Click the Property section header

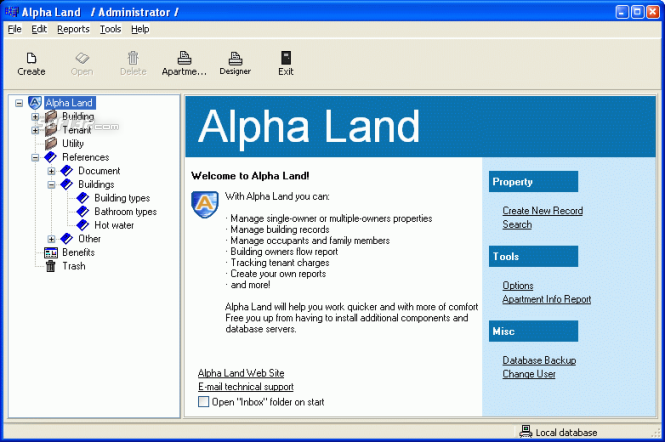coord(533,182)
